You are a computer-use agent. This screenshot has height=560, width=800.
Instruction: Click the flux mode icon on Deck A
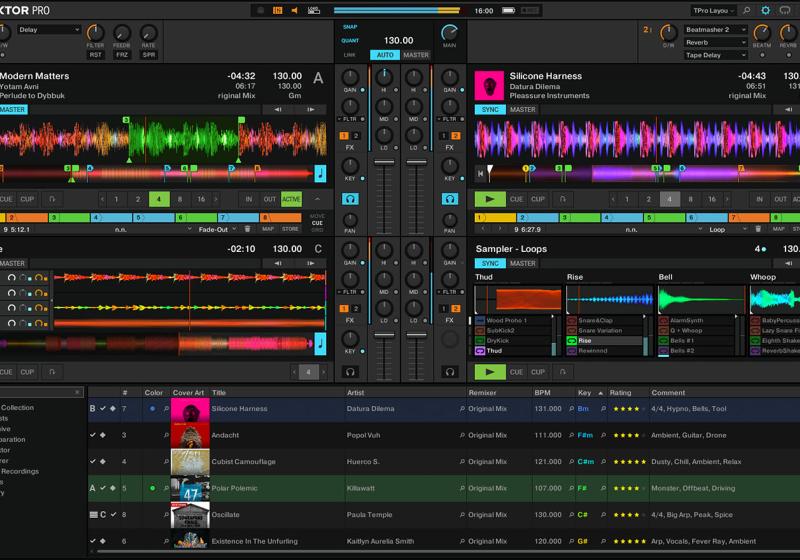pos(52,199)
